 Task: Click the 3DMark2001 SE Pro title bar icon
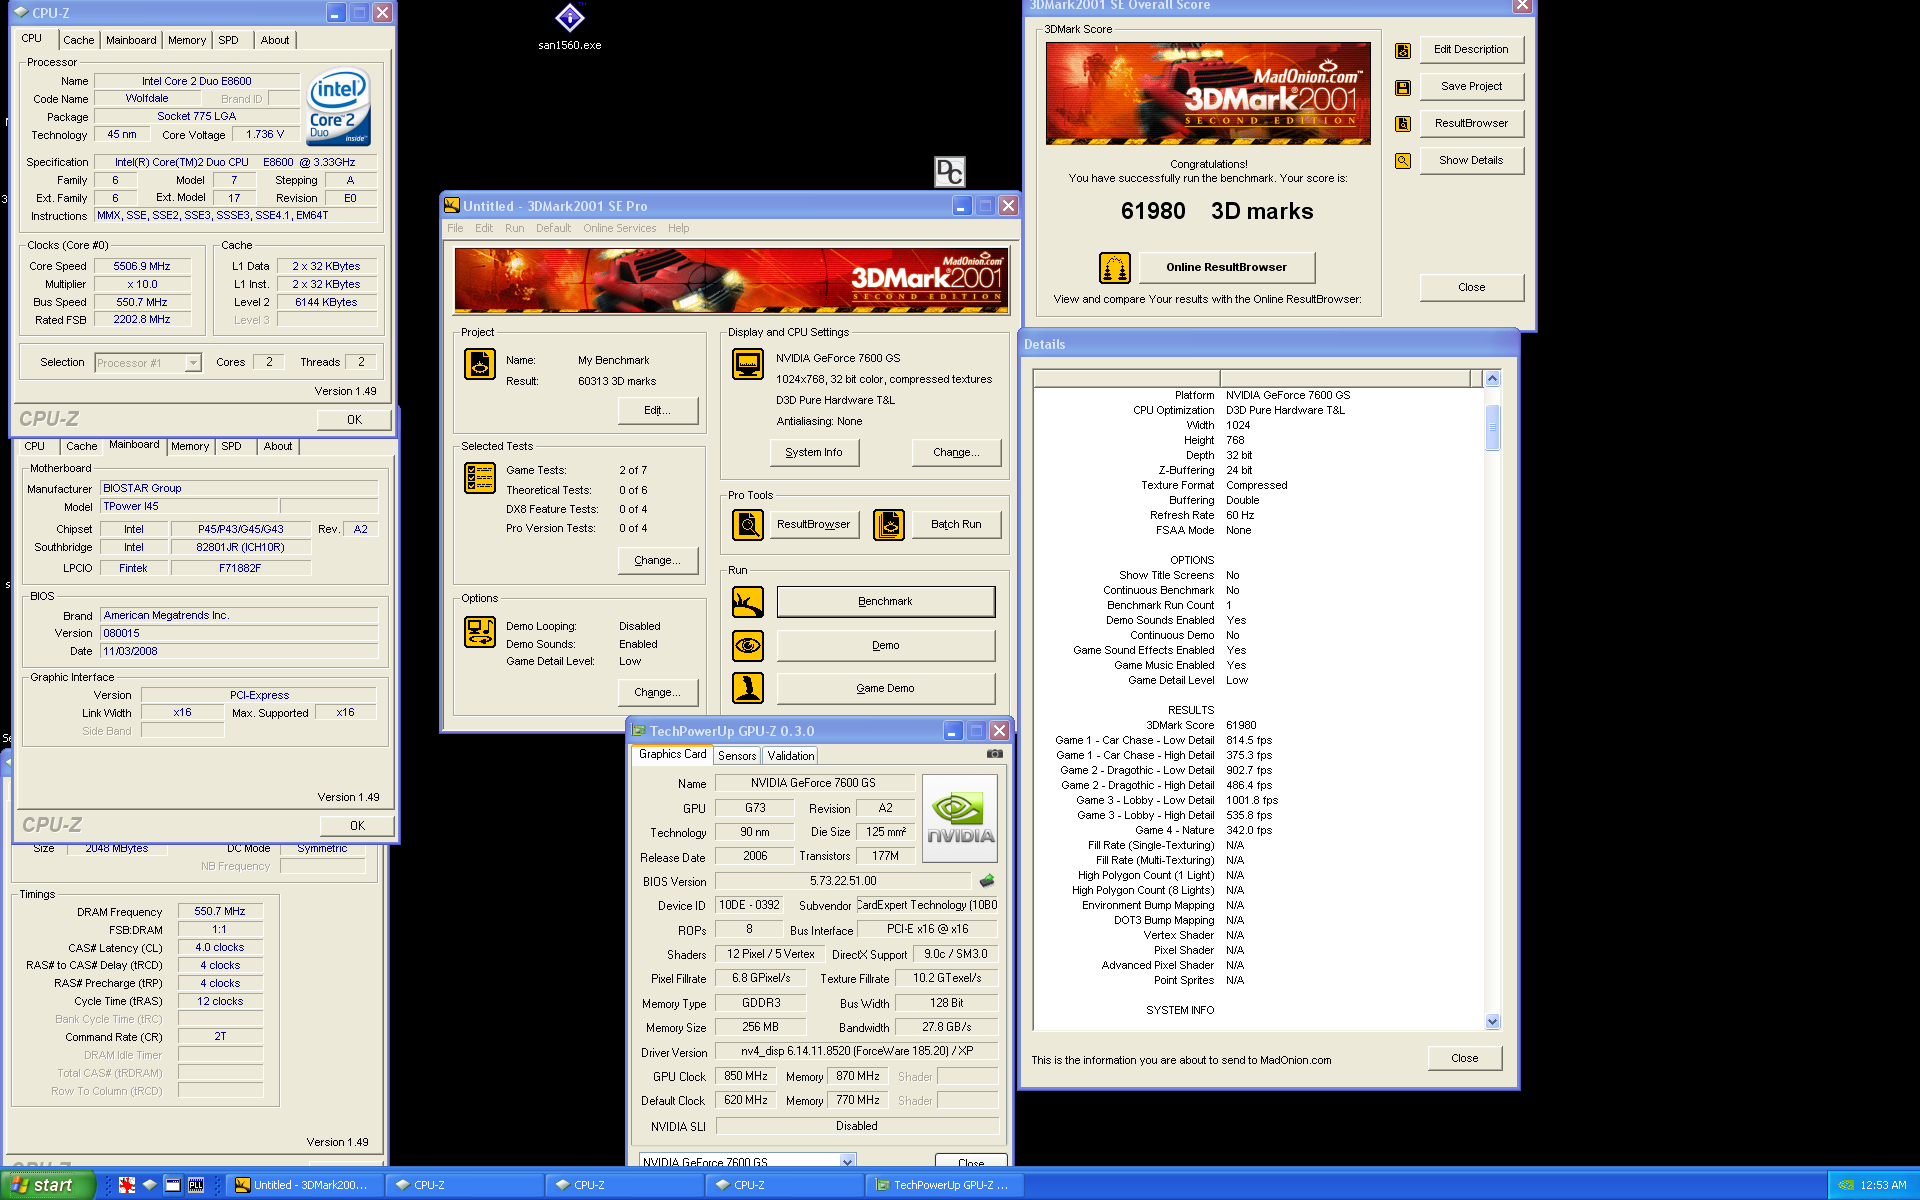click(452, 205)
